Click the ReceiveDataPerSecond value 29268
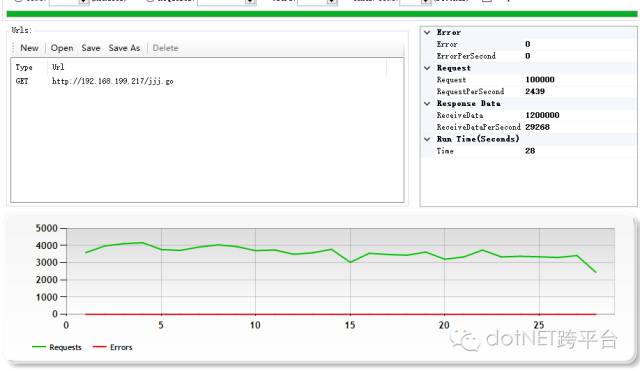This screenshot has height=371, width=640. point(537,127)
